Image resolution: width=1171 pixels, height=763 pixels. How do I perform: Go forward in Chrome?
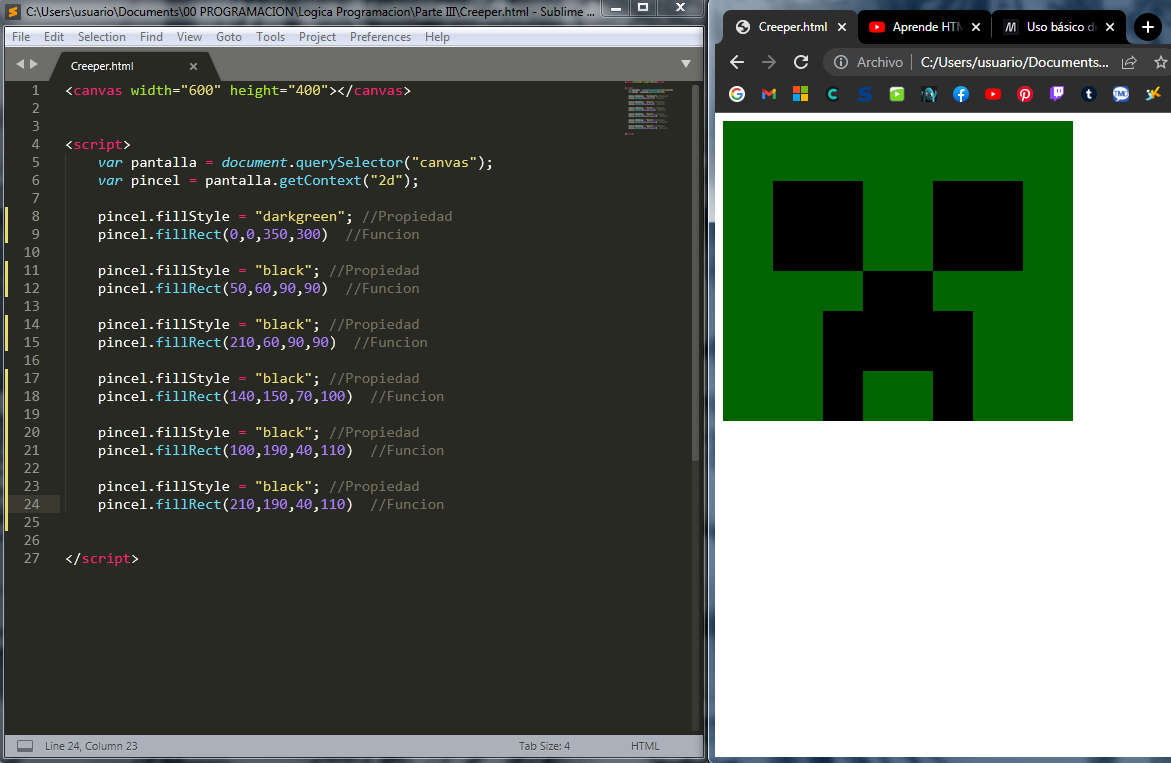click(768, 62)
